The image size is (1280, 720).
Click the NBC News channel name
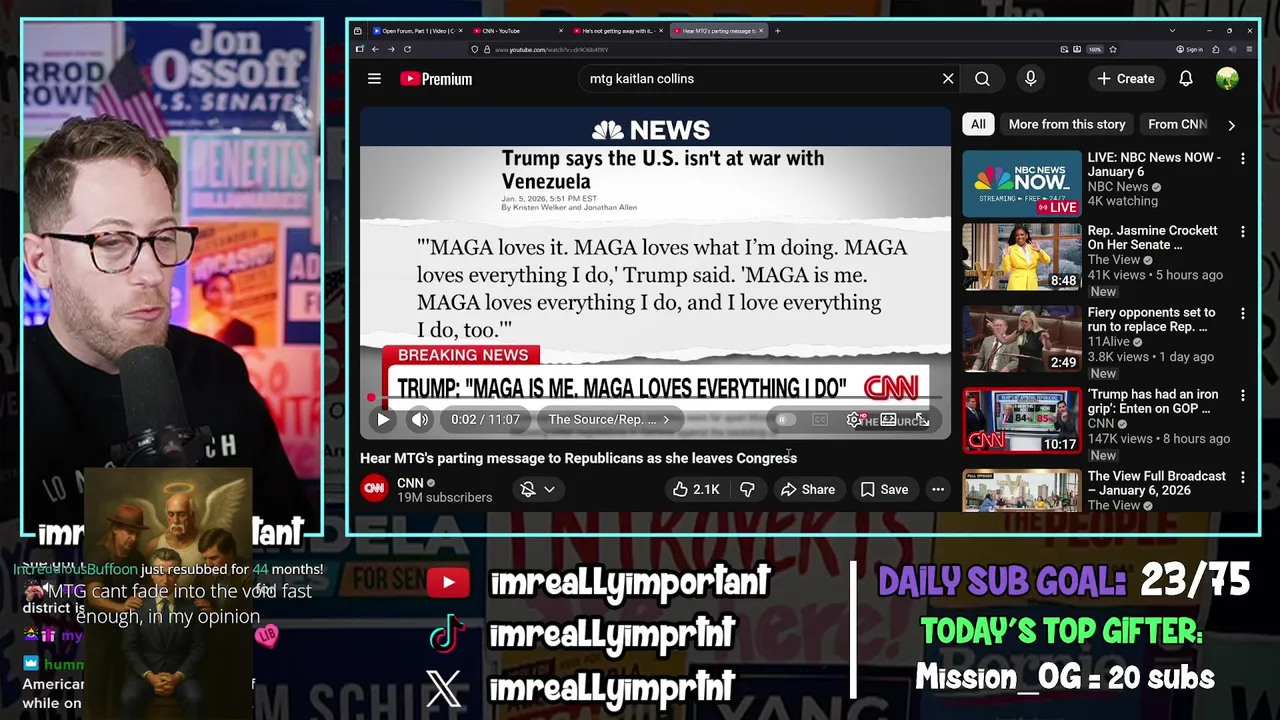tap(1118, 187)
